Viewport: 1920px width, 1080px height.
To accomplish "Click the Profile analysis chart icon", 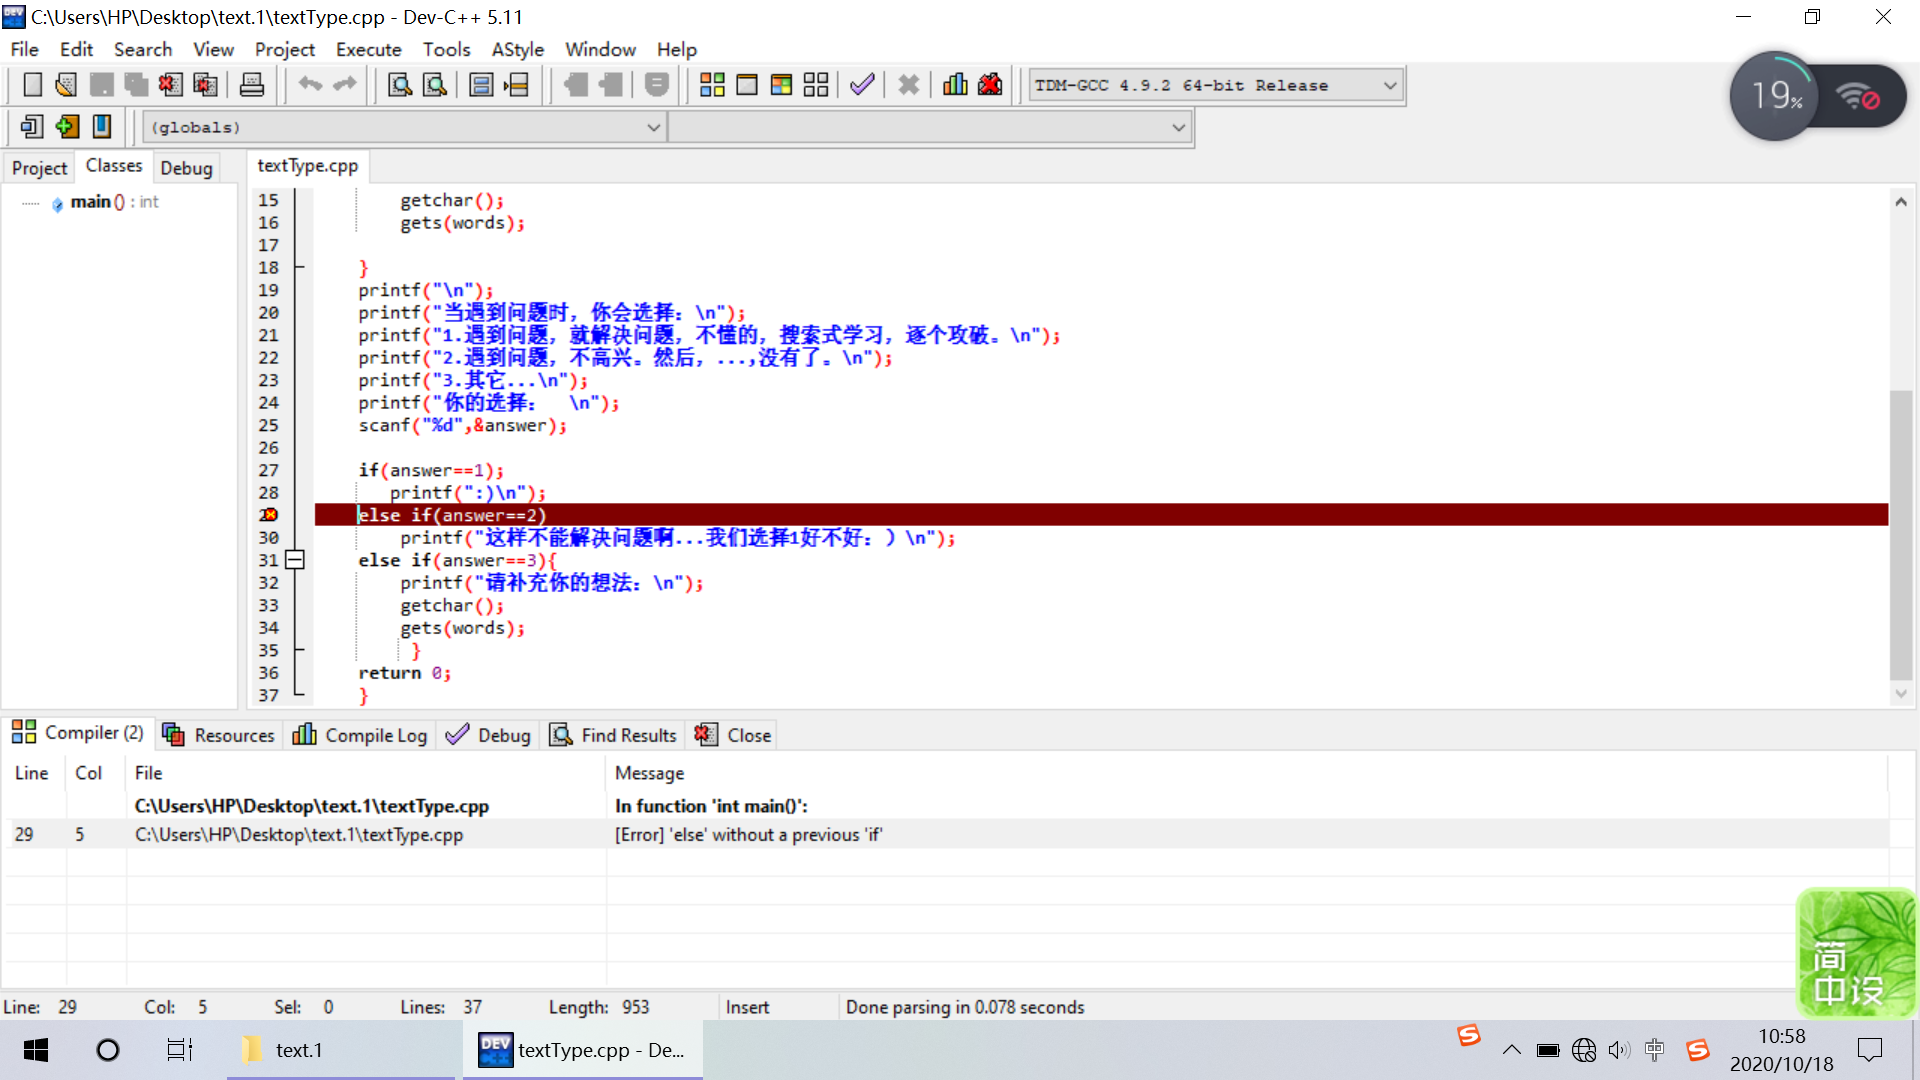I will coord(955,85).
